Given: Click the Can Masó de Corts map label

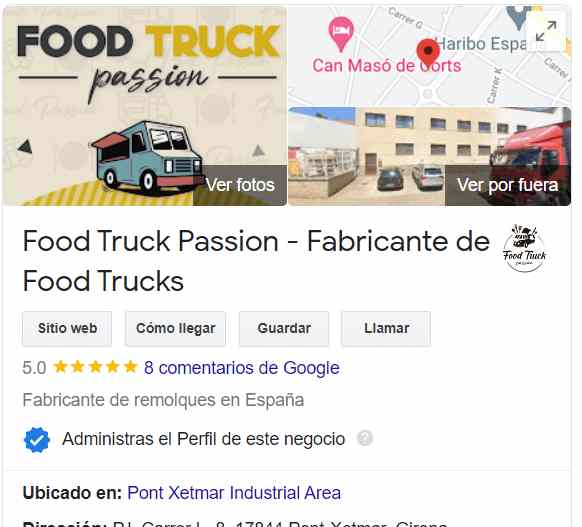Looking at the screenshot, I should point(386,66).
